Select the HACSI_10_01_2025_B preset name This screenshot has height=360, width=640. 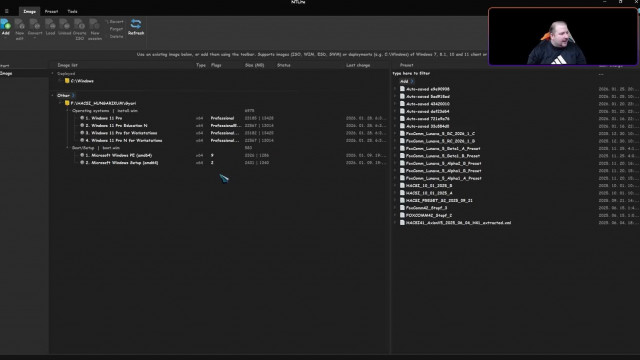coord(429,185)
